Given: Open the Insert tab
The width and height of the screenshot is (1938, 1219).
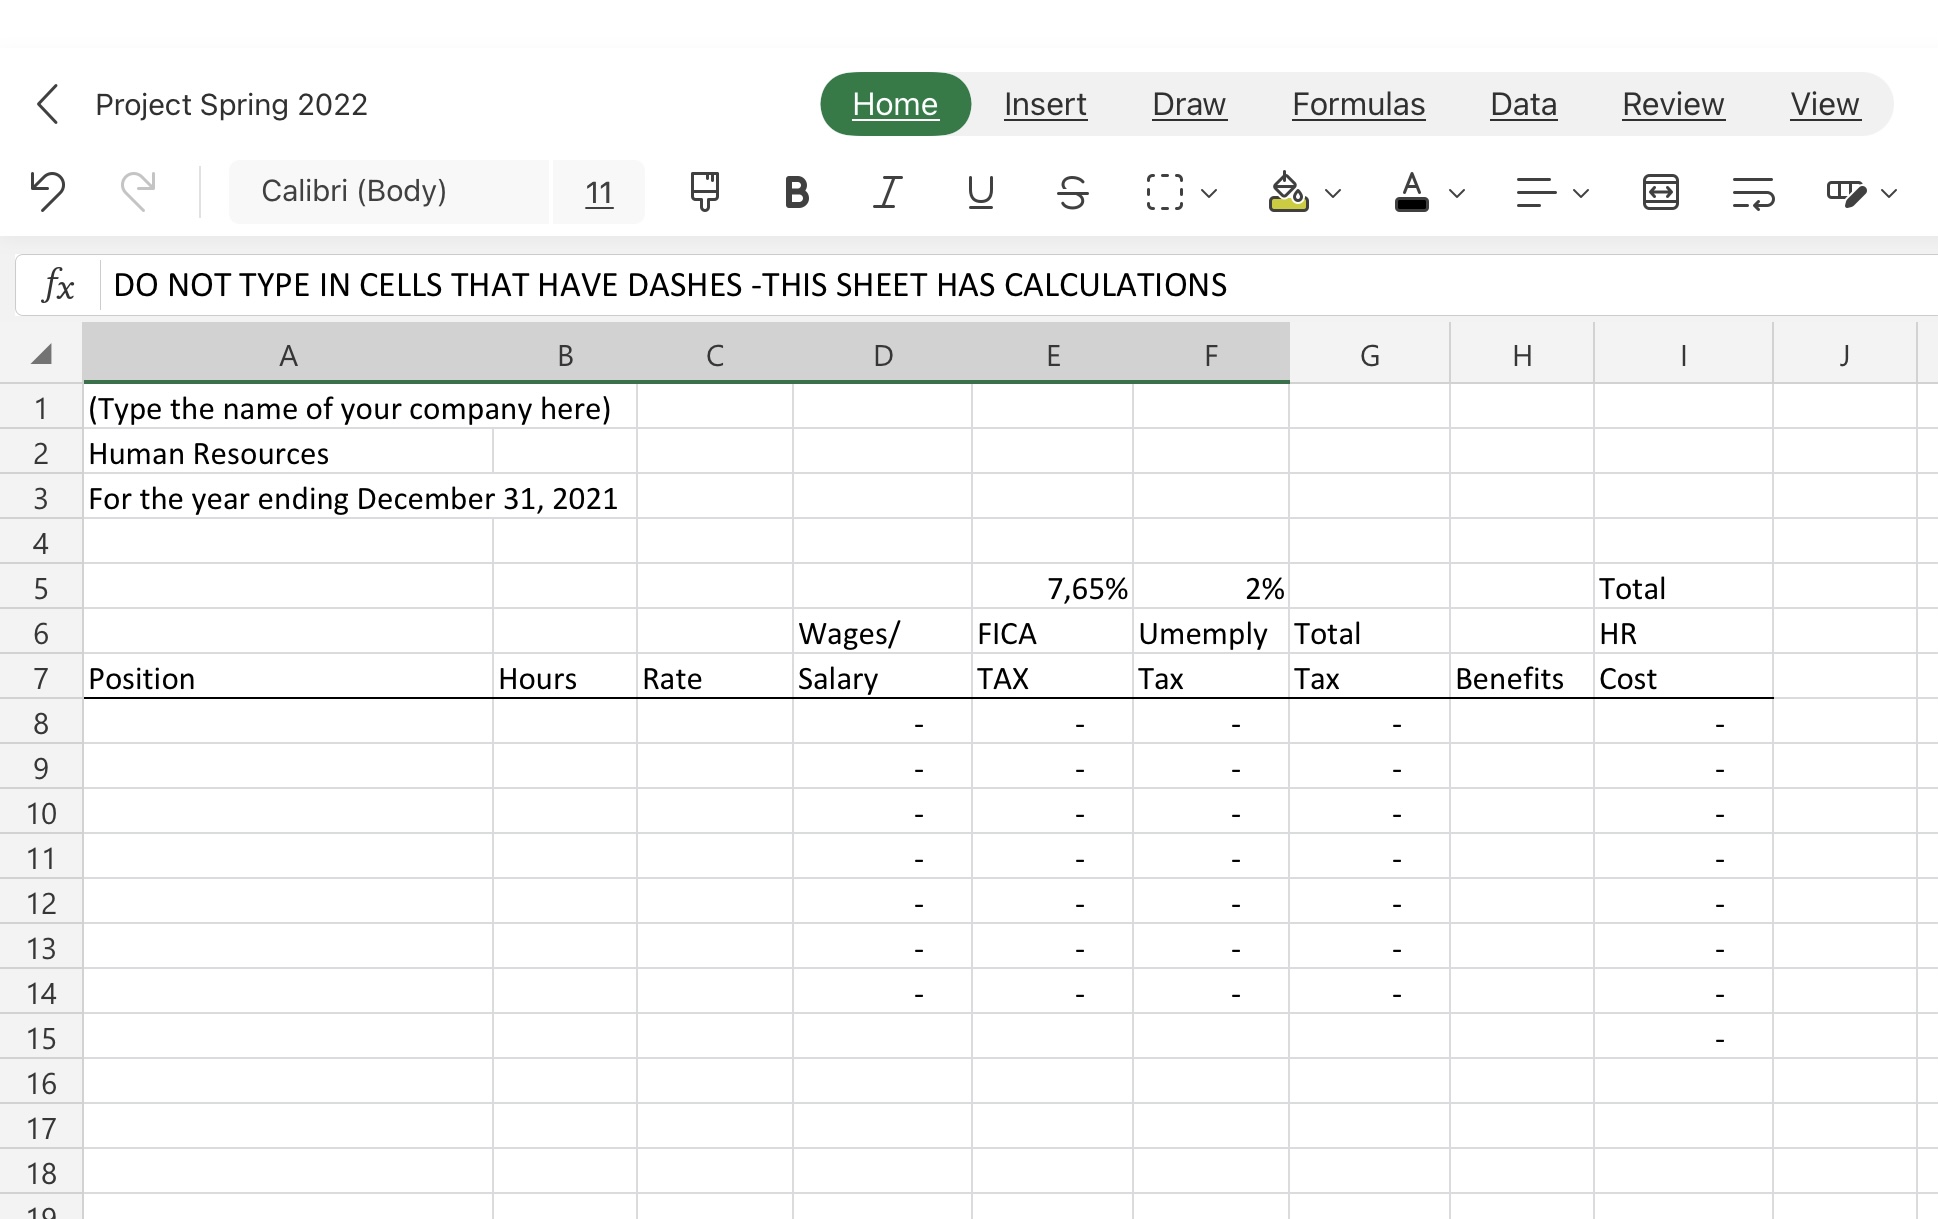Looking at the screenshot, I should pyautogui.click(x=1044, y=104).
